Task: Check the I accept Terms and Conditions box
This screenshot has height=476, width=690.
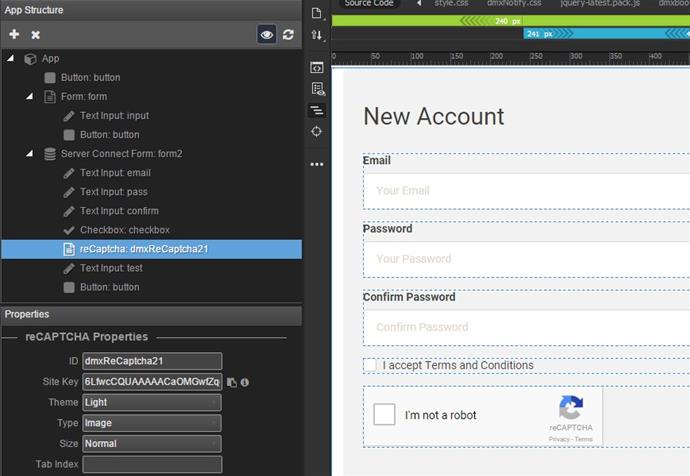Action: click(370, 366)
